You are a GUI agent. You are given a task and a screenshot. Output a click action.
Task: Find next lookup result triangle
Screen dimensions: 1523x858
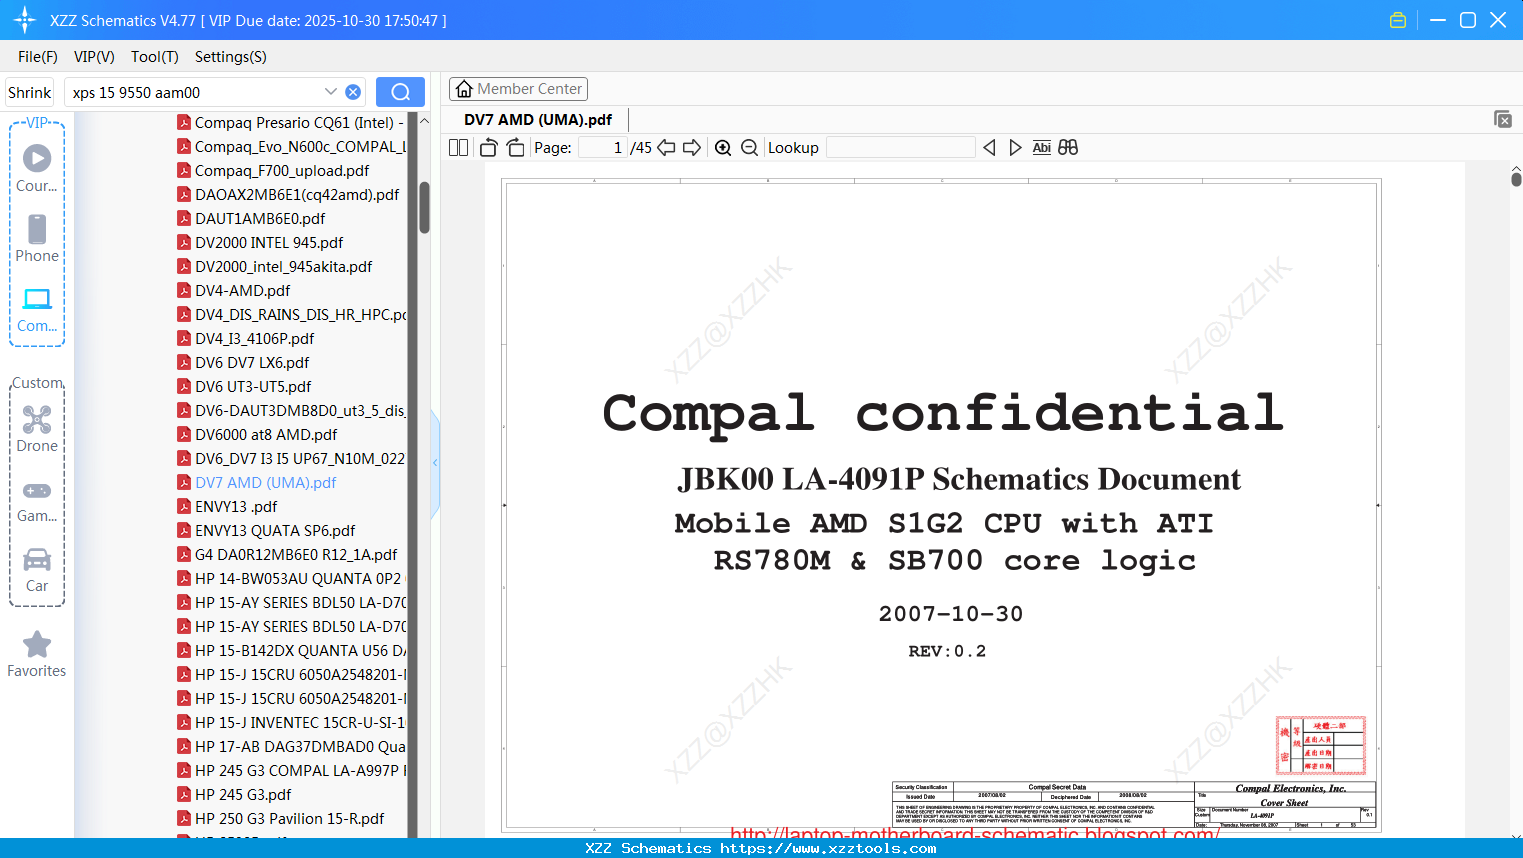pyautogui.click(x=1015, y=148)
